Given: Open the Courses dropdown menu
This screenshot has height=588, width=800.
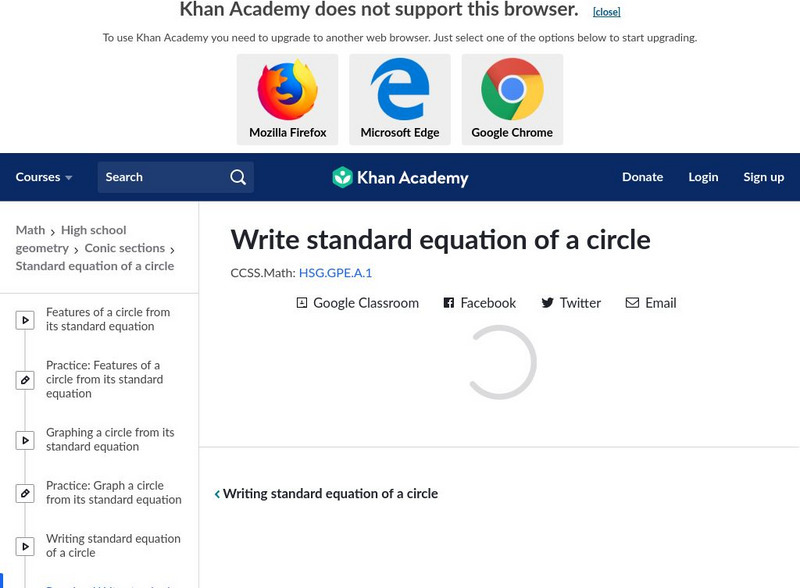Looking at the screenshot, I should 44,177.
